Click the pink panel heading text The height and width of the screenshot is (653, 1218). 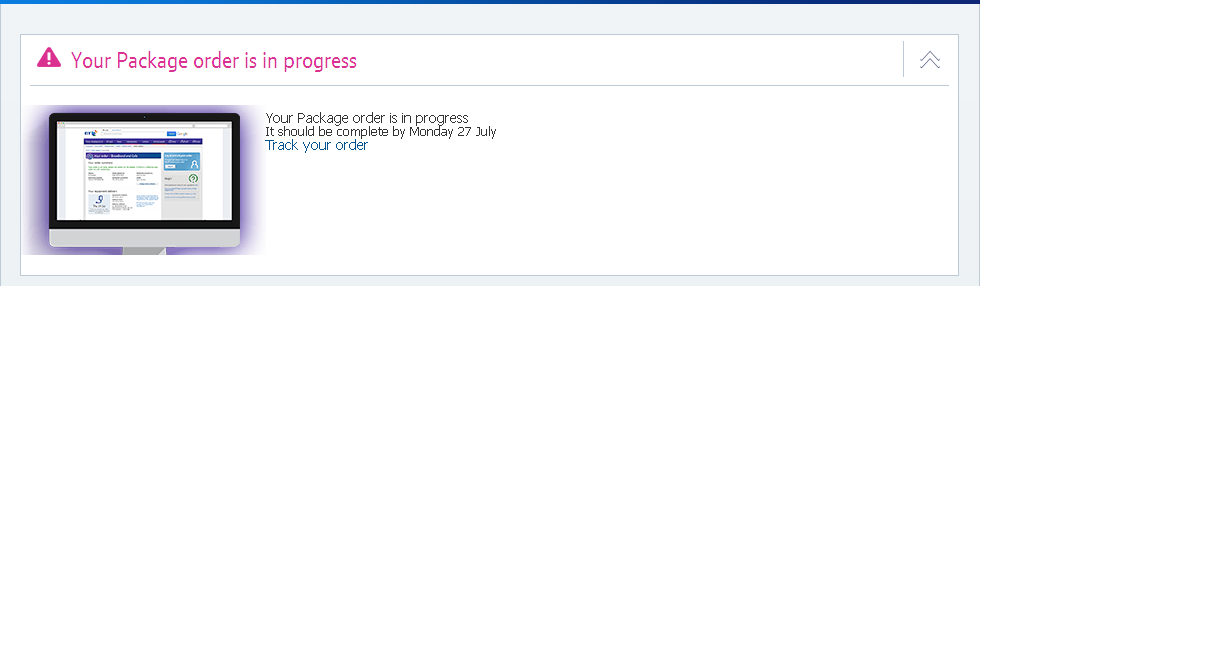coord(214,61)
